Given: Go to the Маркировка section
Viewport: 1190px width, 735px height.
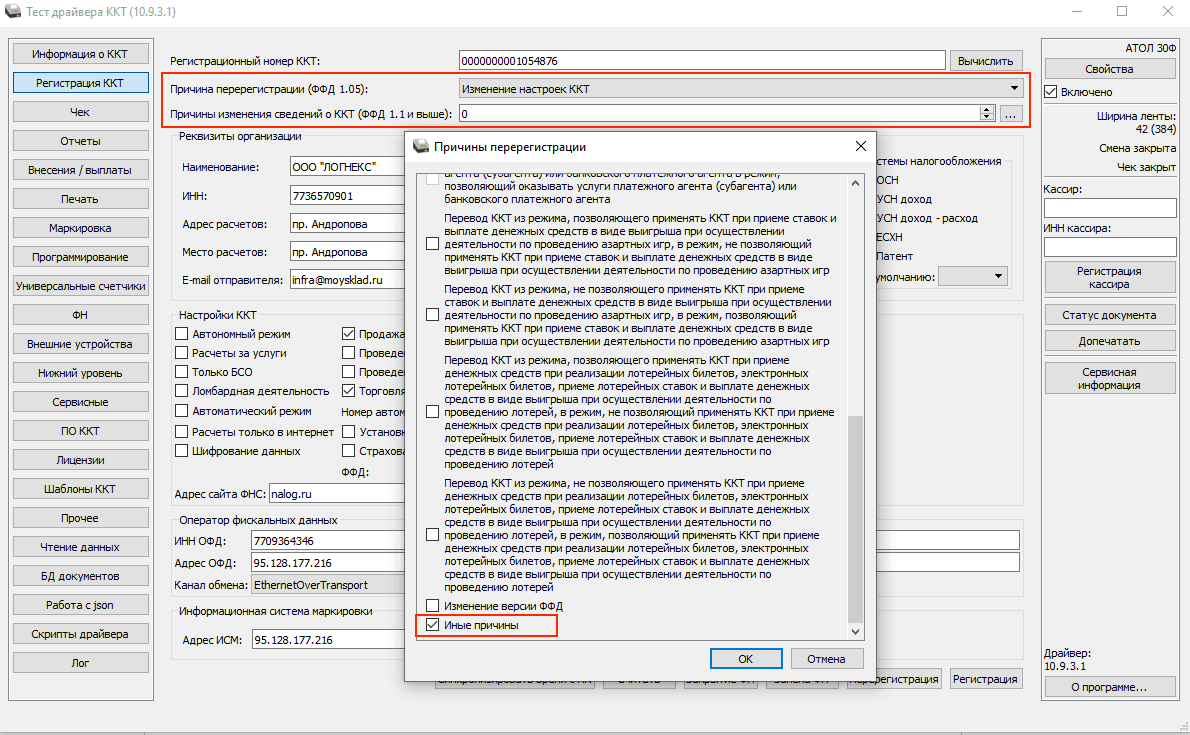Looking at the screenshot, I should tap(80, 228).
